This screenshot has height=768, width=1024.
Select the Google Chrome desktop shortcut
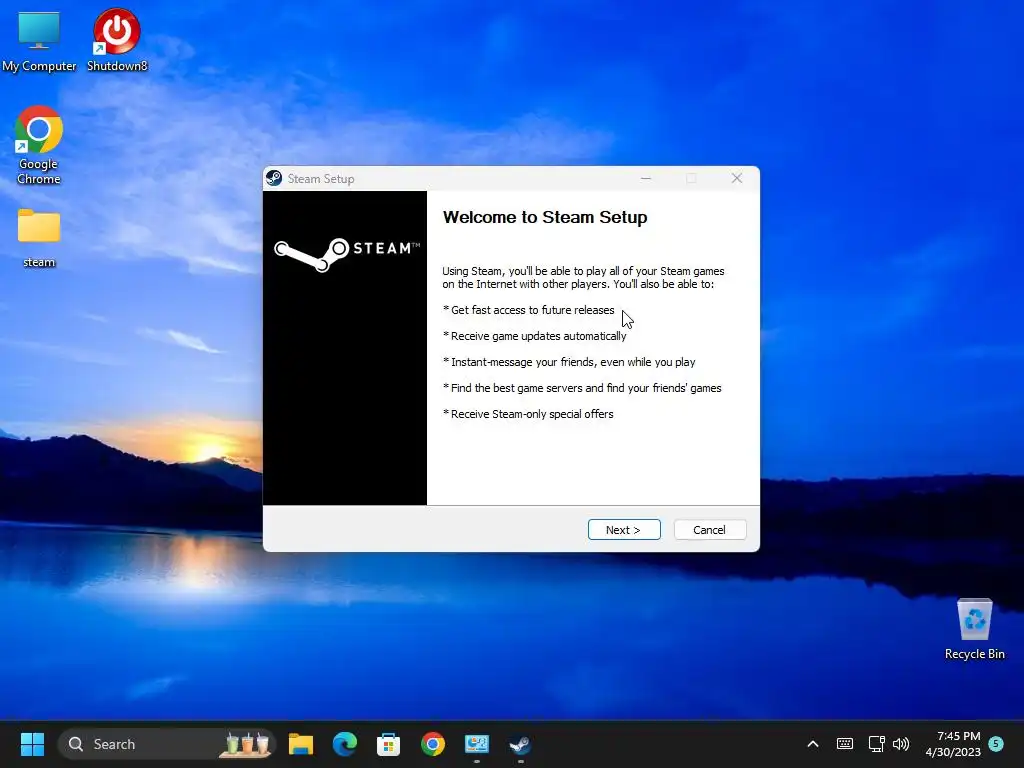[x=39, y=146]
